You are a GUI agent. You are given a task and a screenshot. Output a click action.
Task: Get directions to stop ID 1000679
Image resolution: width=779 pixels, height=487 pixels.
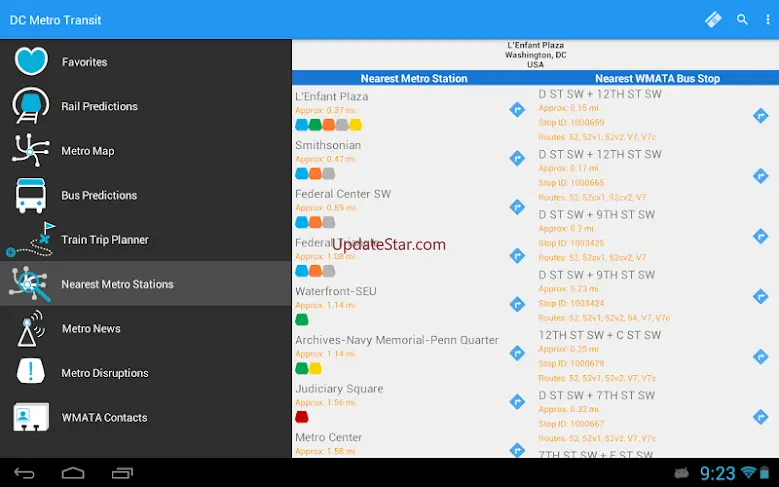pyautogui.click(x=760, y=357)
